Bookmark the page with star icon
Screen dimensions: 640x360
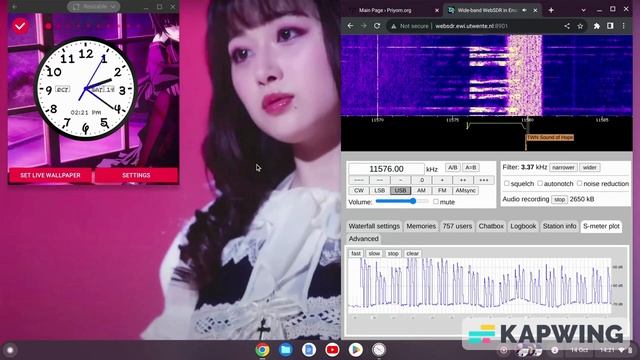pos(580,26)
